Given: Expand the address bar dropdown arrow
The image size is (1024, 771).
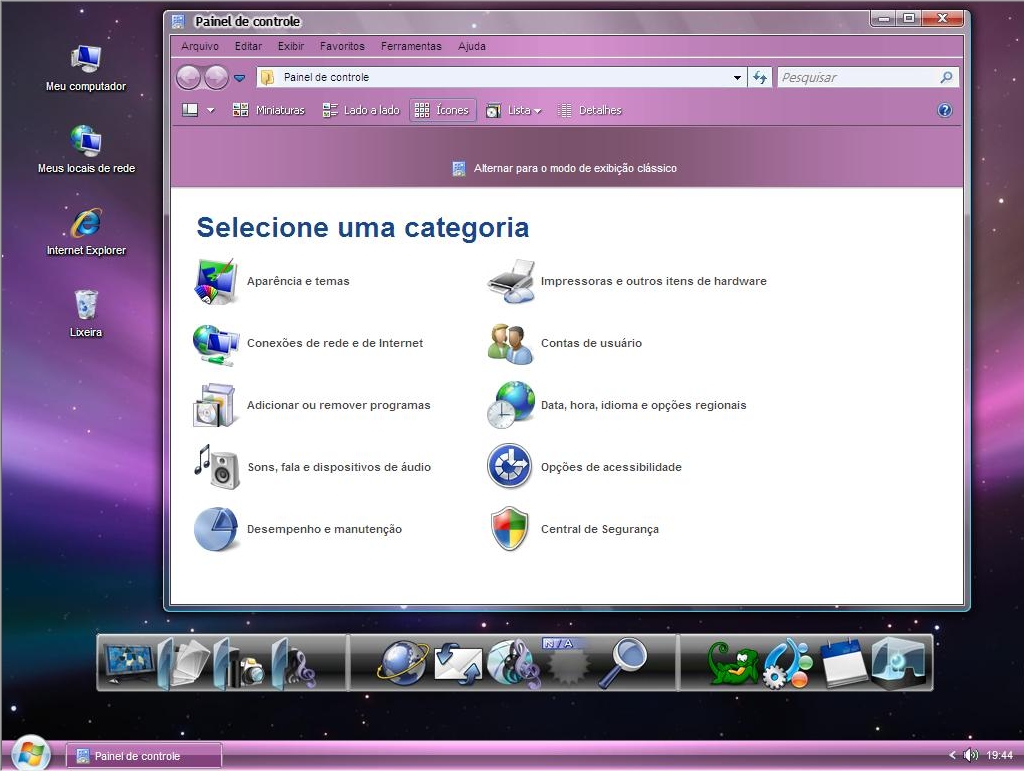Looking at the screenshot, I should 737,78.
